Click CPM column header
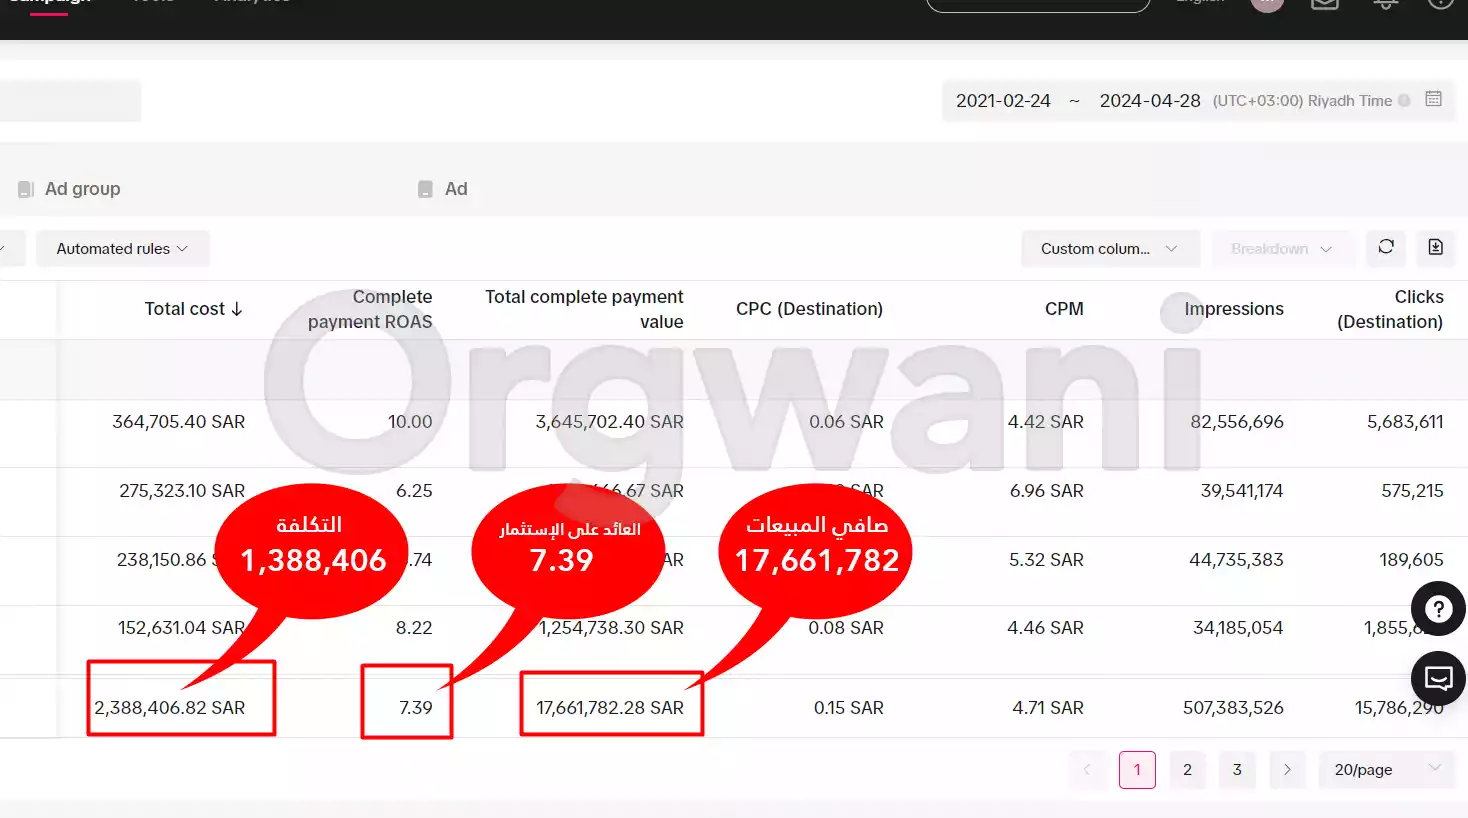The width and height of the screenshot is (1468, 818). point(1064,309)
